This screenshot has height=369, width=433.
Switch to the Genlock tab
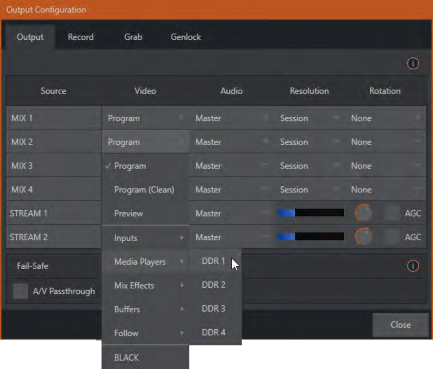tap(186, 37)
